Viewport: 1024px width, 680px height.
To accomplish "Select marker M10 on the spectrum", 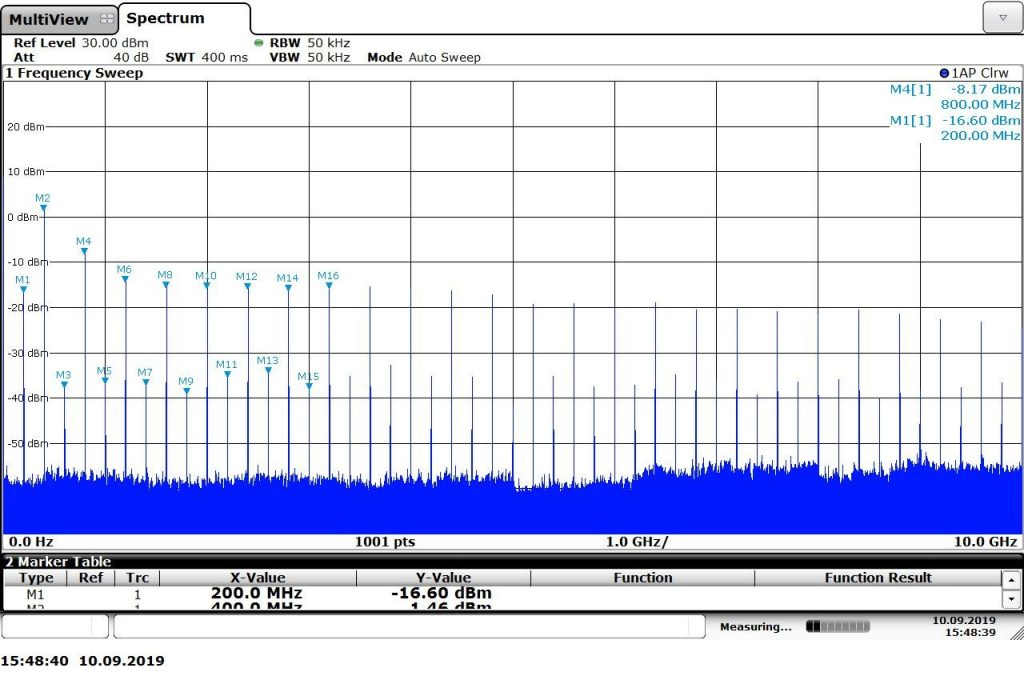I will pos(206,285).
